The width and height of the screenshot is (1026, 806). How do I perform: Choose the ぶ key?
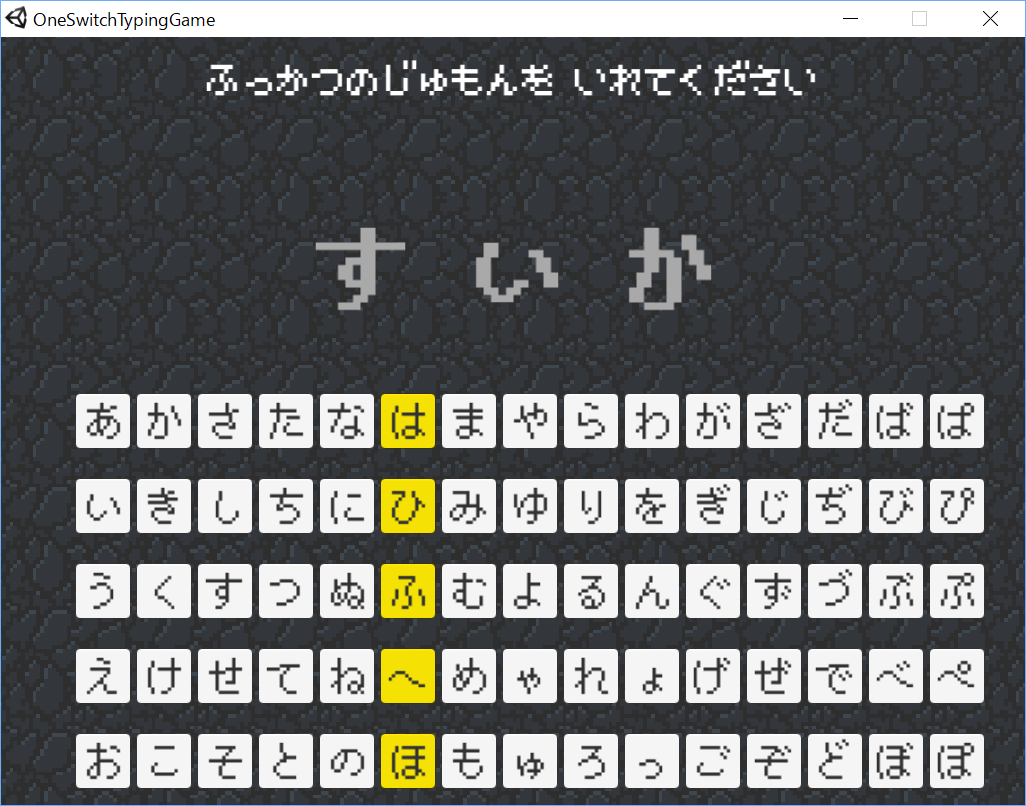coord(896,591)
